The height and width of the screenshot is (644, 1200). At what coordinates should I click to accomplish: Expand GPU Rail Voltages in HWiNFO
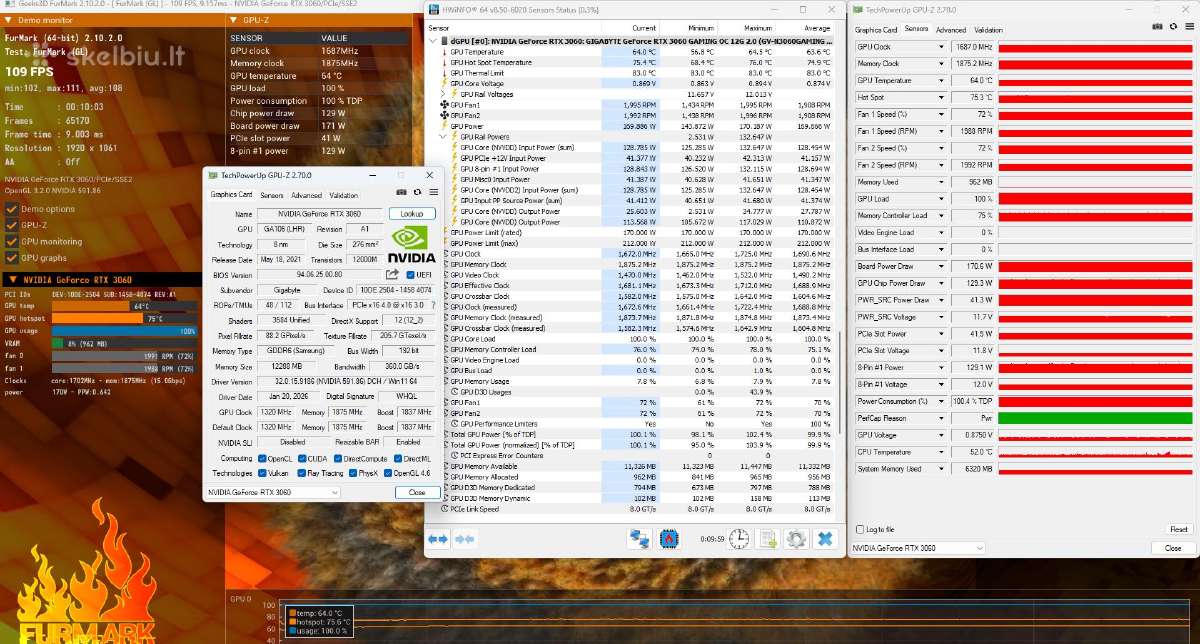point(443,94)
